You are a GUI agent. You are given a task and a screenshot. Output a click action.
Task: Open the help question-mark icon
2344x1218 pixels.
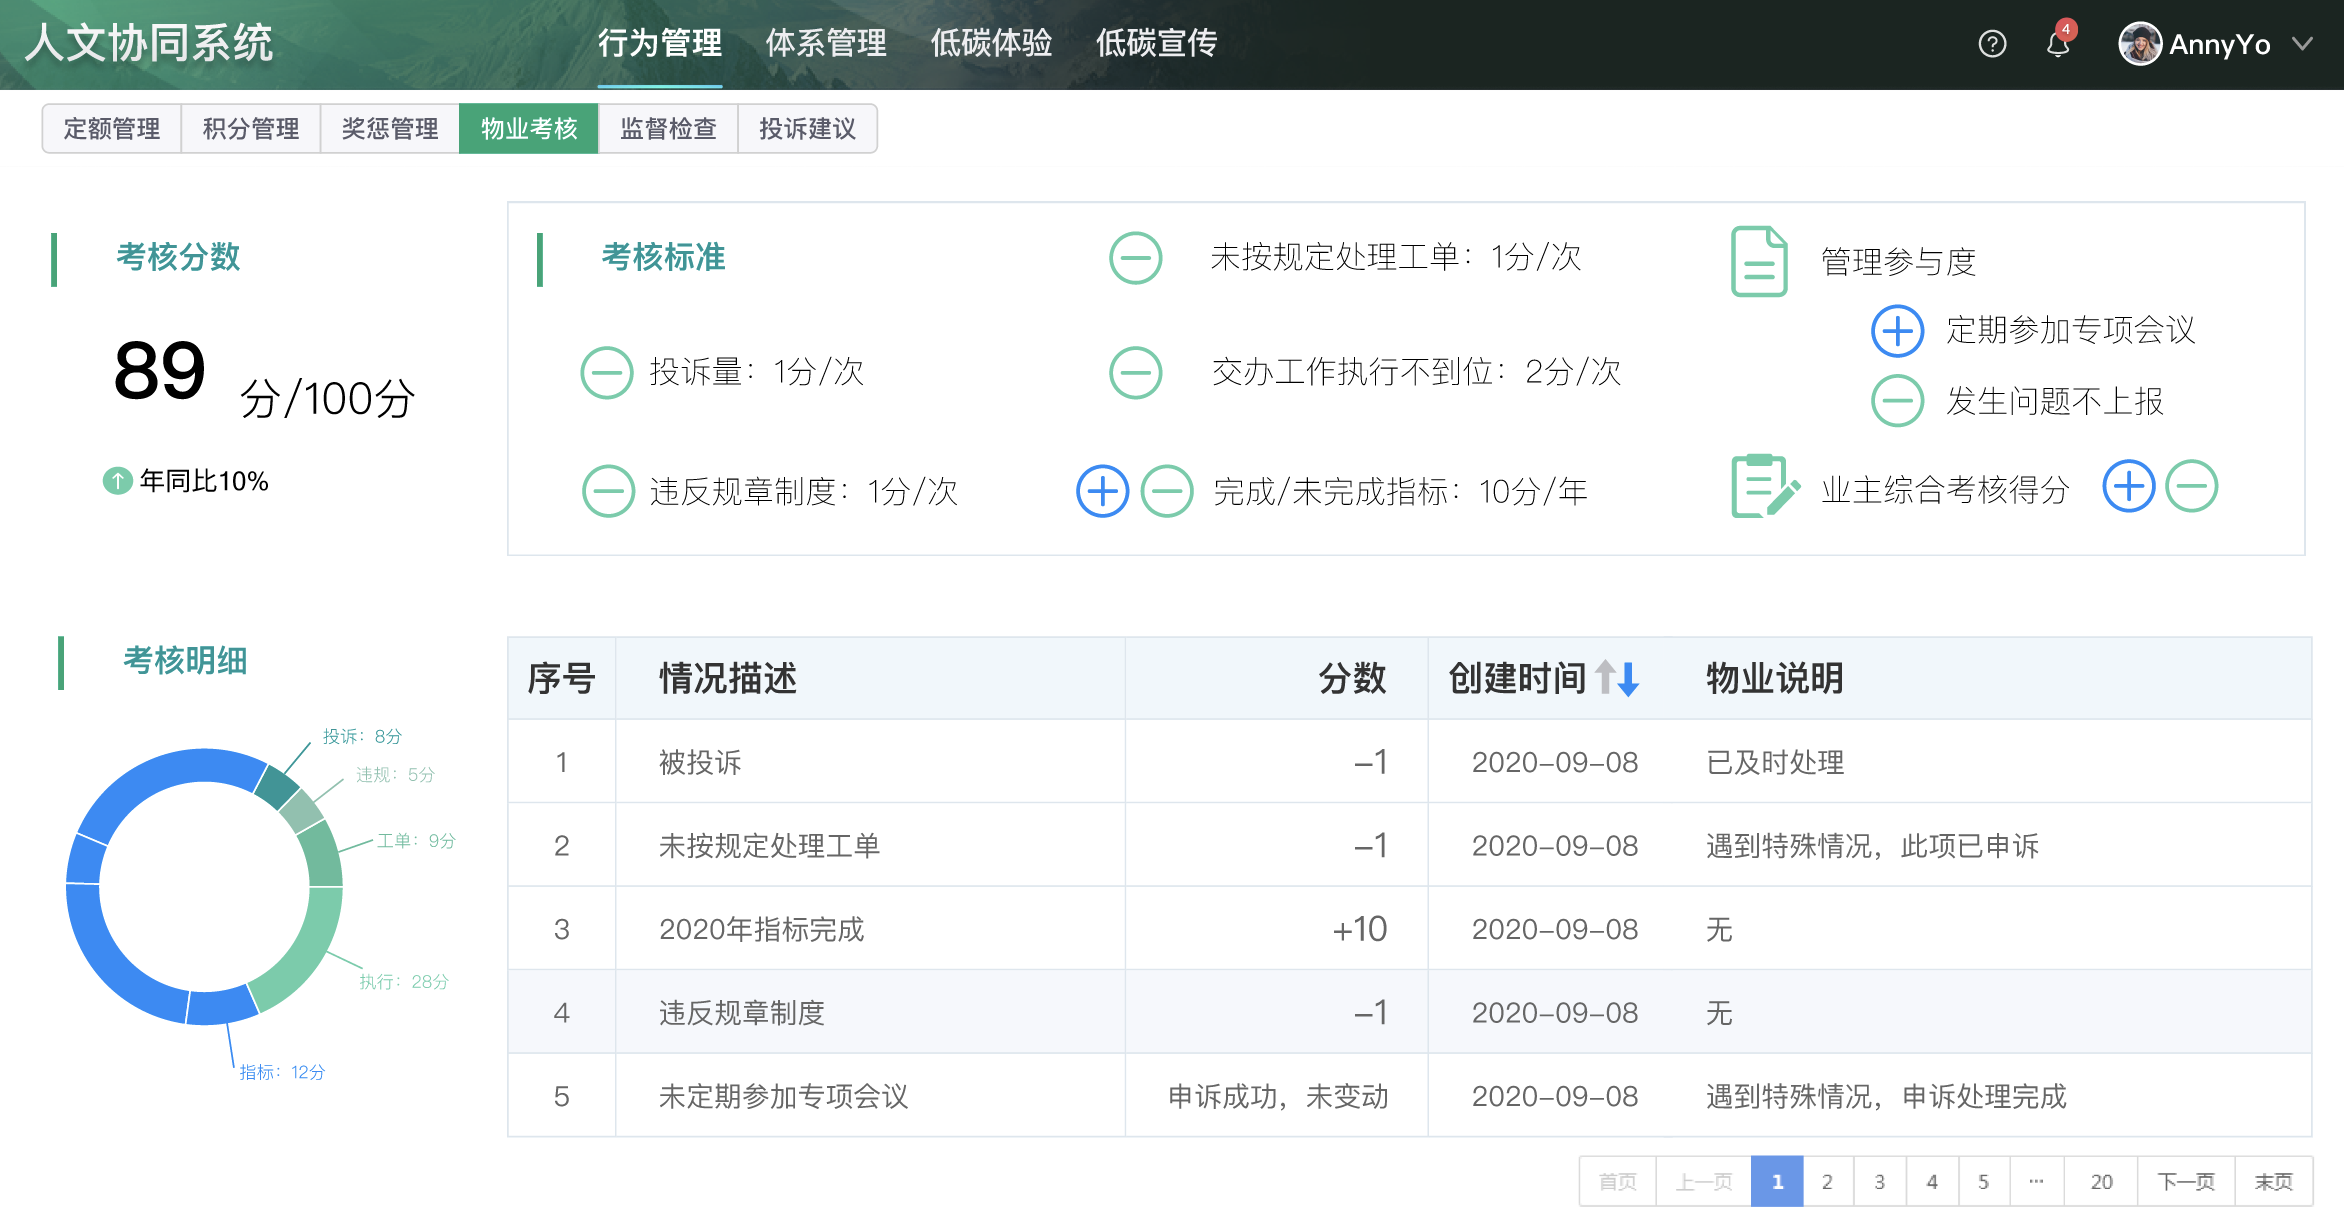[x=1991, y=44]
